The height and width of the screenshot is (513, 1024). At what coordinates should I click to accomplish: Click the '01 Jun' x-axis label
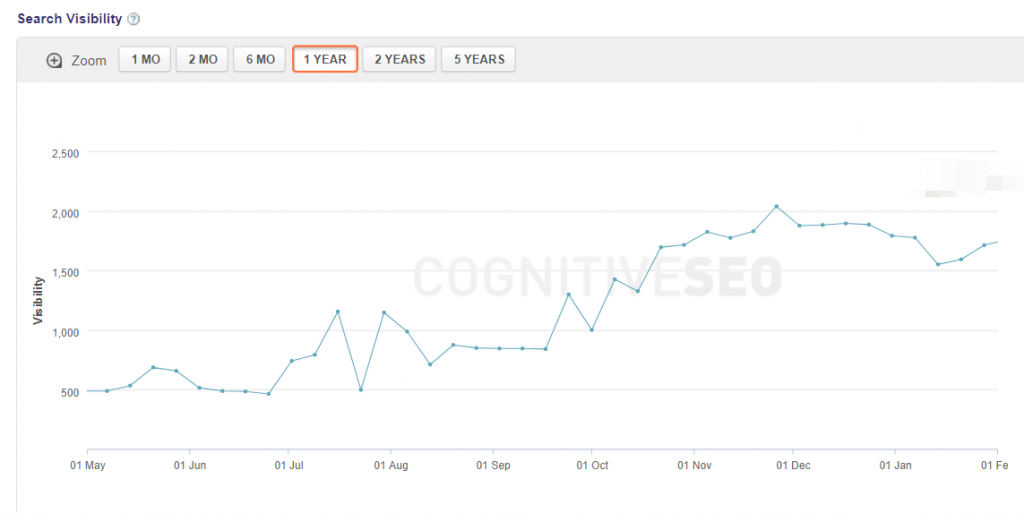pos(190,465)
